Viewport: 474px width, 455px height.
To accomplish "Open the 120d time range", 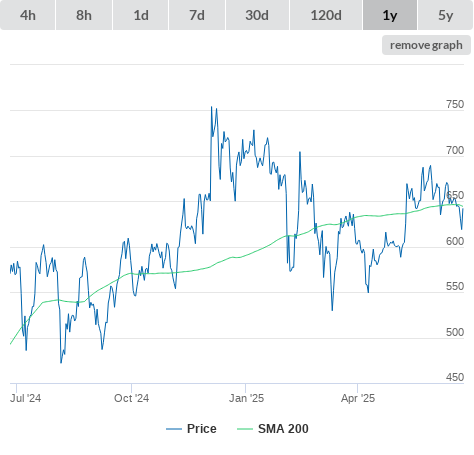I will pos(326,15).
